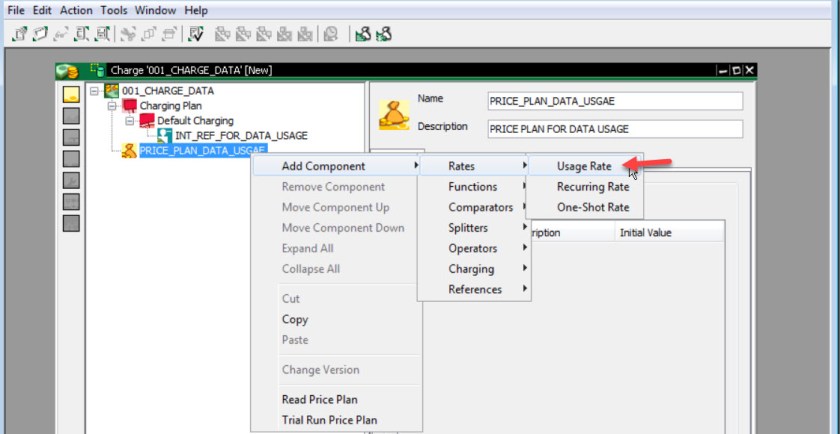Screen dimensions: 840x434
Task: Collapse the Default Charging tree node
Action: [x=130, y=121]
